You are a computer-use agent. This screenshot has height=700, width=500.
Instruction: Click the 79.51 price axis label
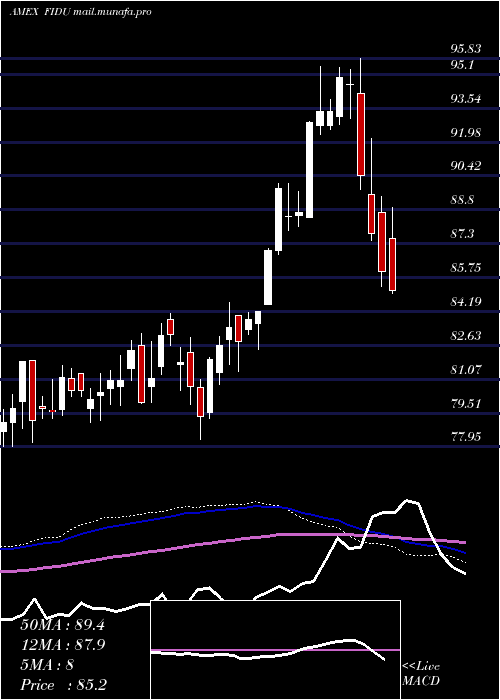pos(465,404)
